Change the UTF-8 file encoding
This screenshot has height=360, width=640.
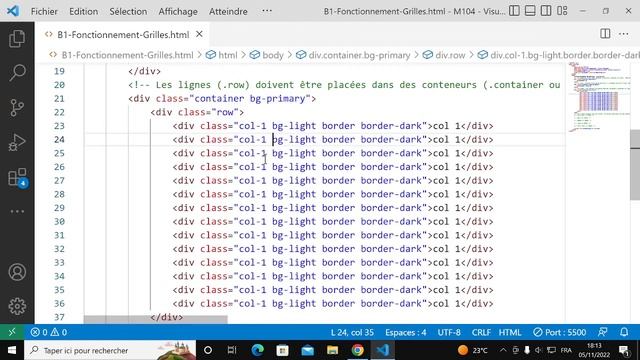pos(449,332)
